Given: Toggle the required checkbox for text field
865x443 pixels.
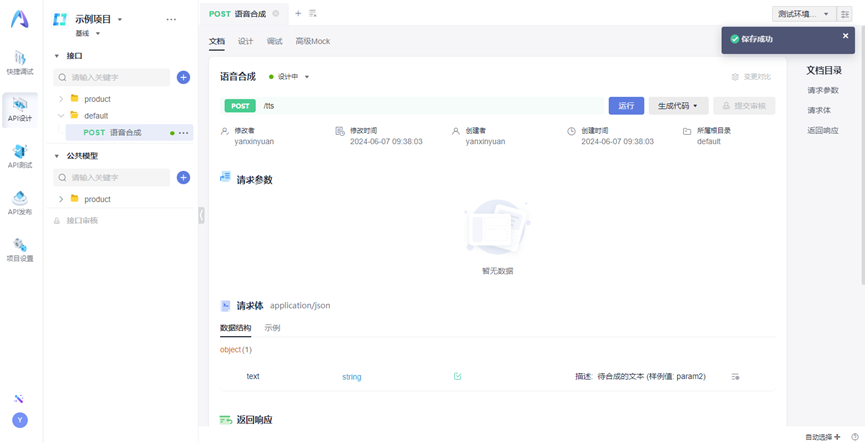Looking at the screenshot, I should (457, 376).
